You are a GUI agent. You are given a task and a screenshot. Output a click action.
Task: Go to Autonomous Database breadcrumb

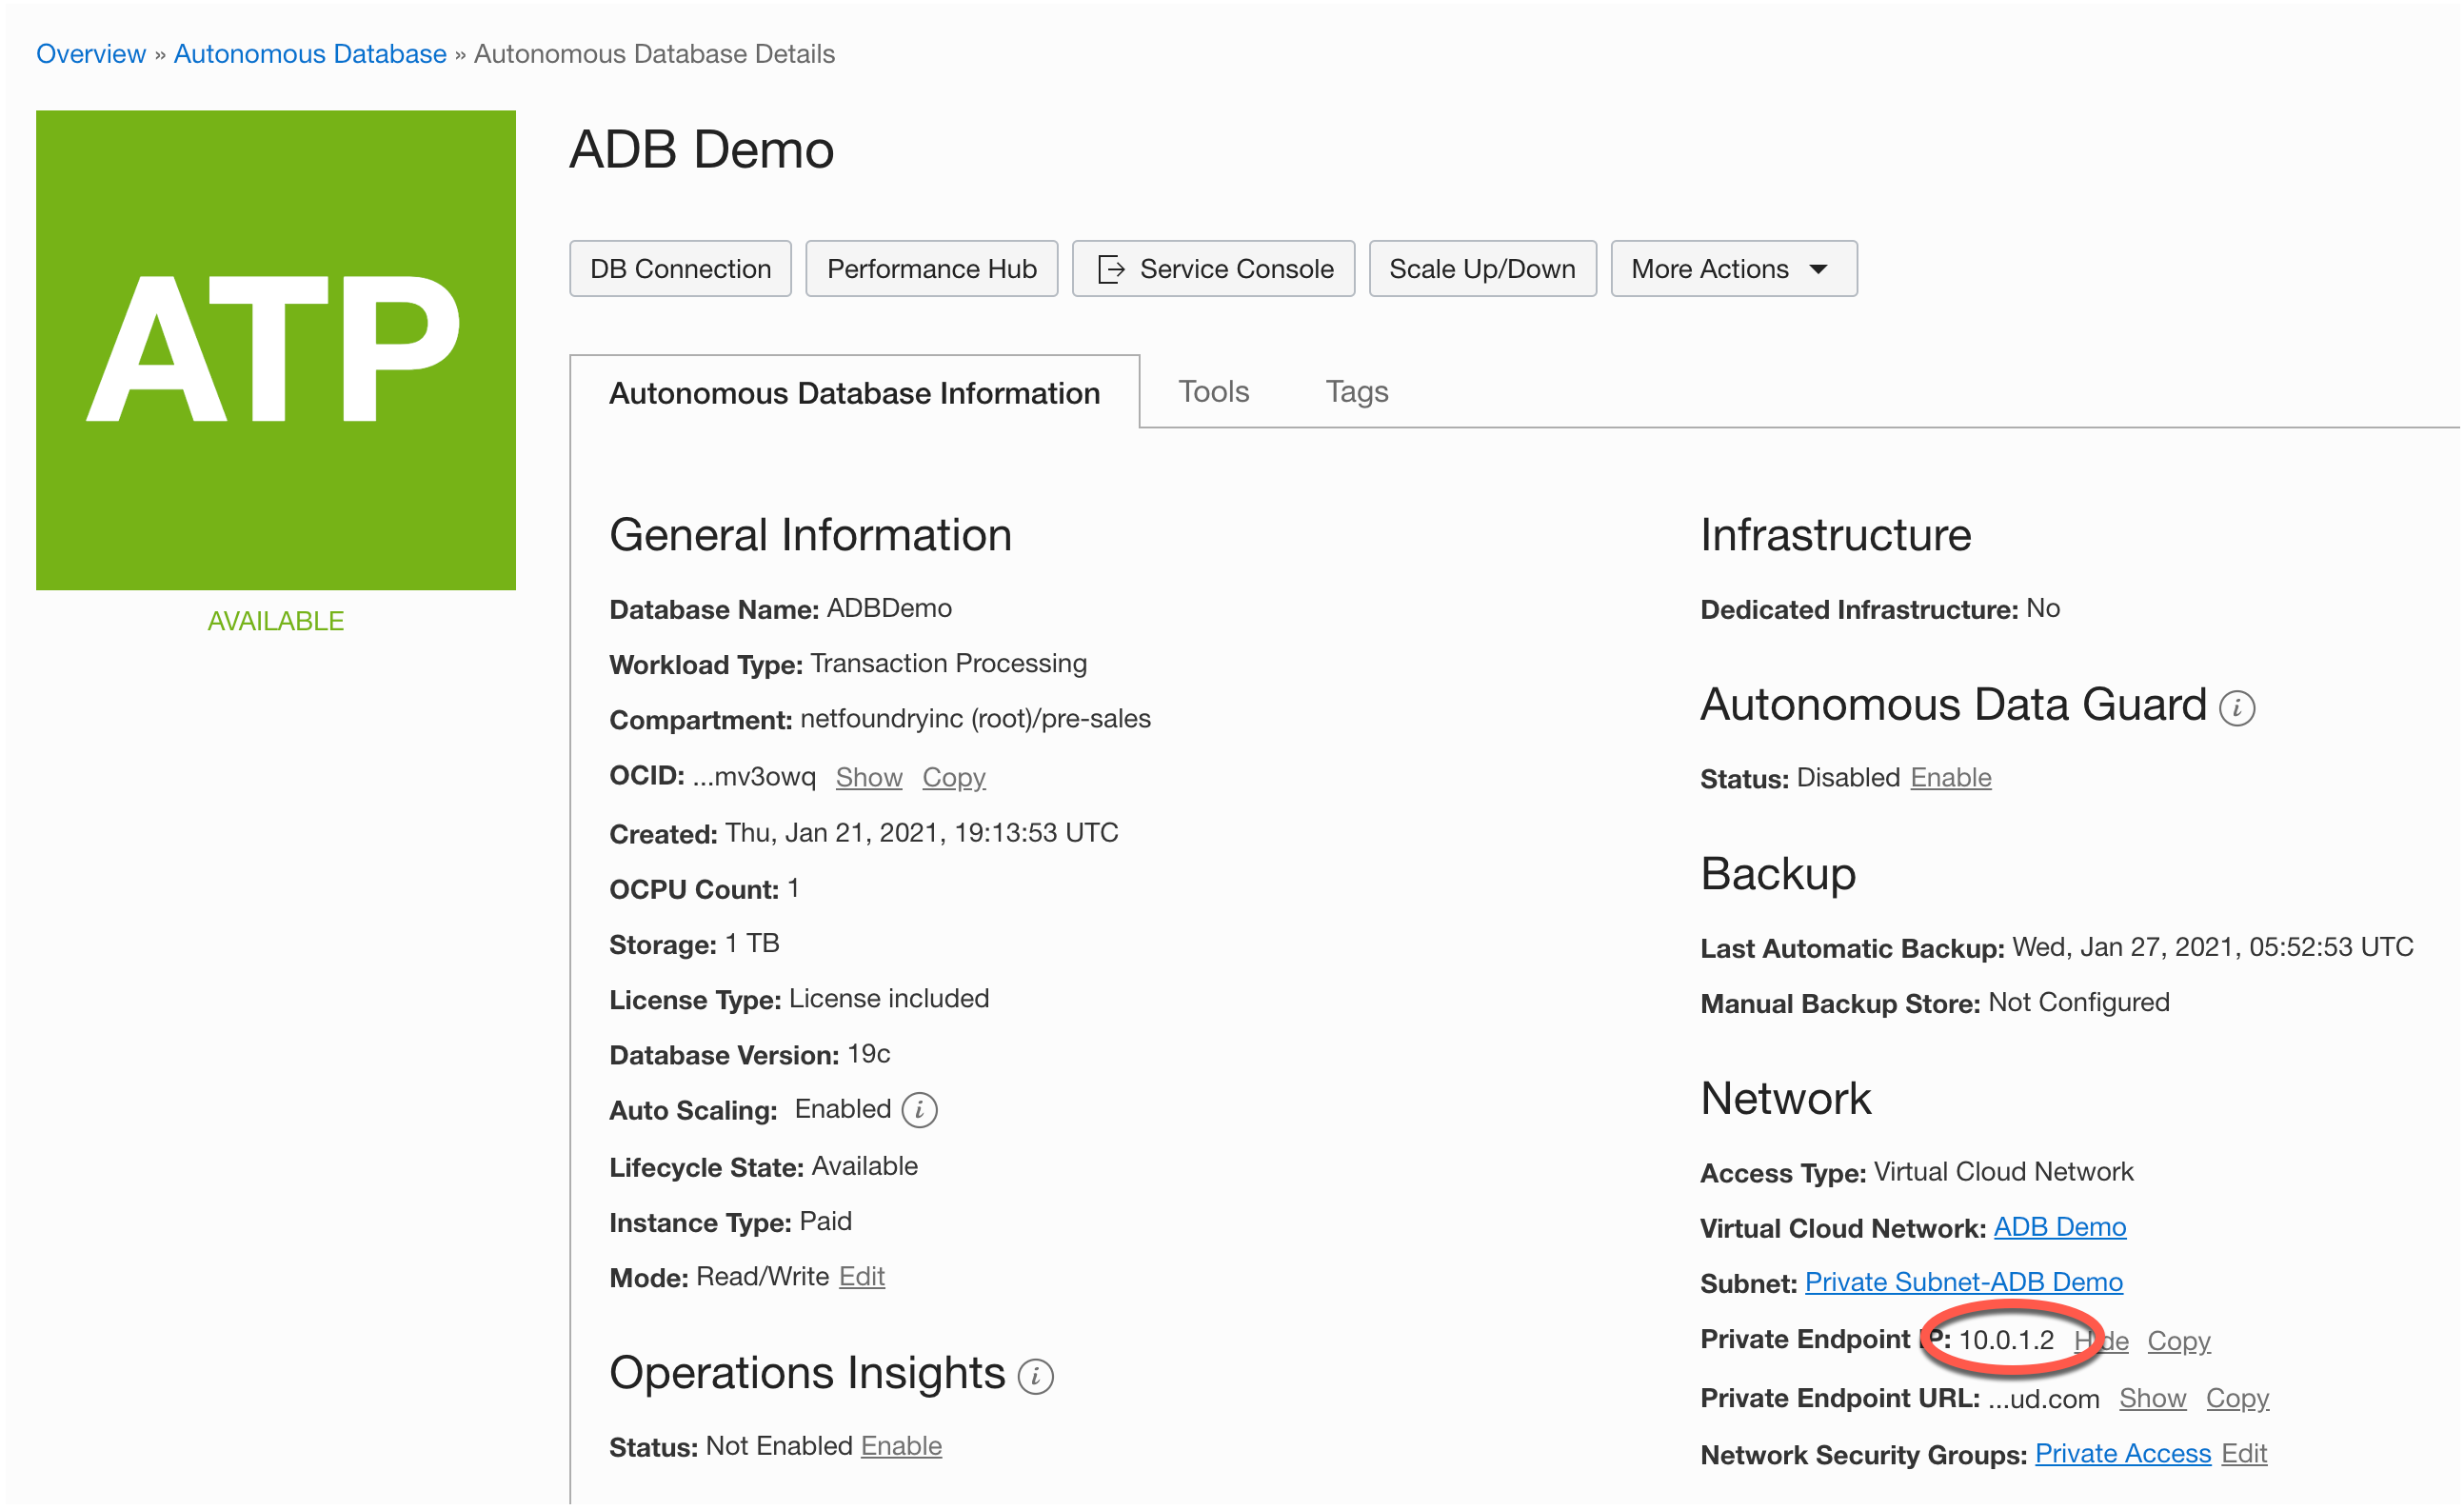pos(311,54)
